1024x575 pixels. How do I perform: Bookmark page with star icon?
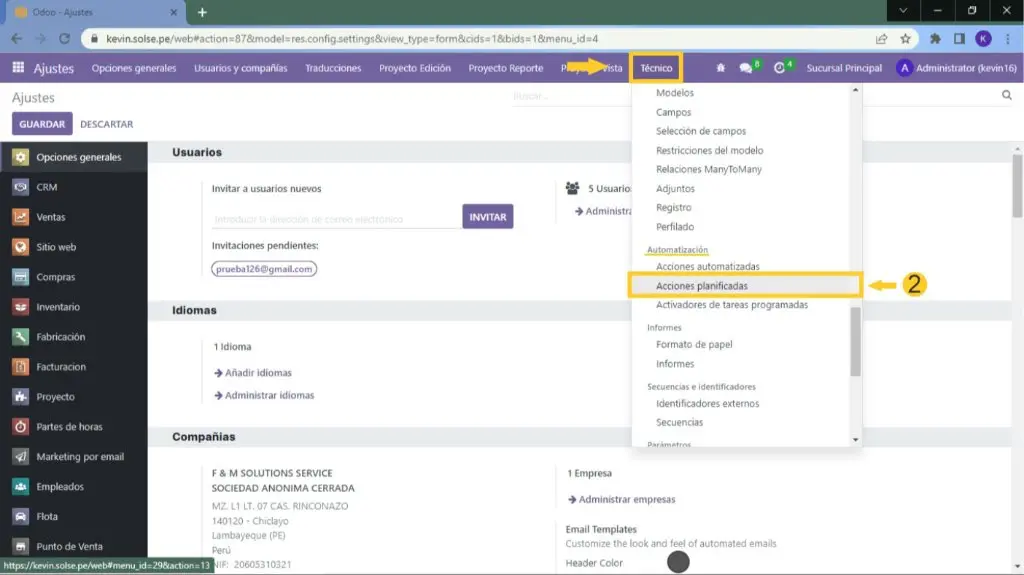tap(905, 39)
